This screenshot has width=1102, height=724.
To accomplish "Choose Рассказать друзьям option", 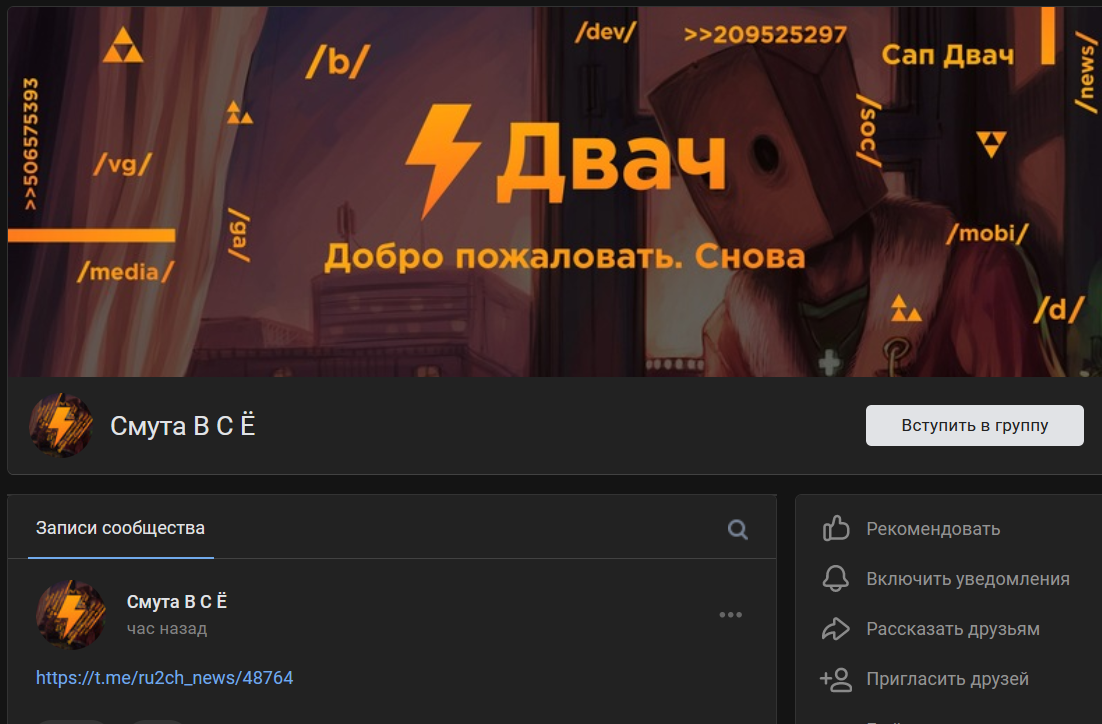I will click(x=952, y=628).
